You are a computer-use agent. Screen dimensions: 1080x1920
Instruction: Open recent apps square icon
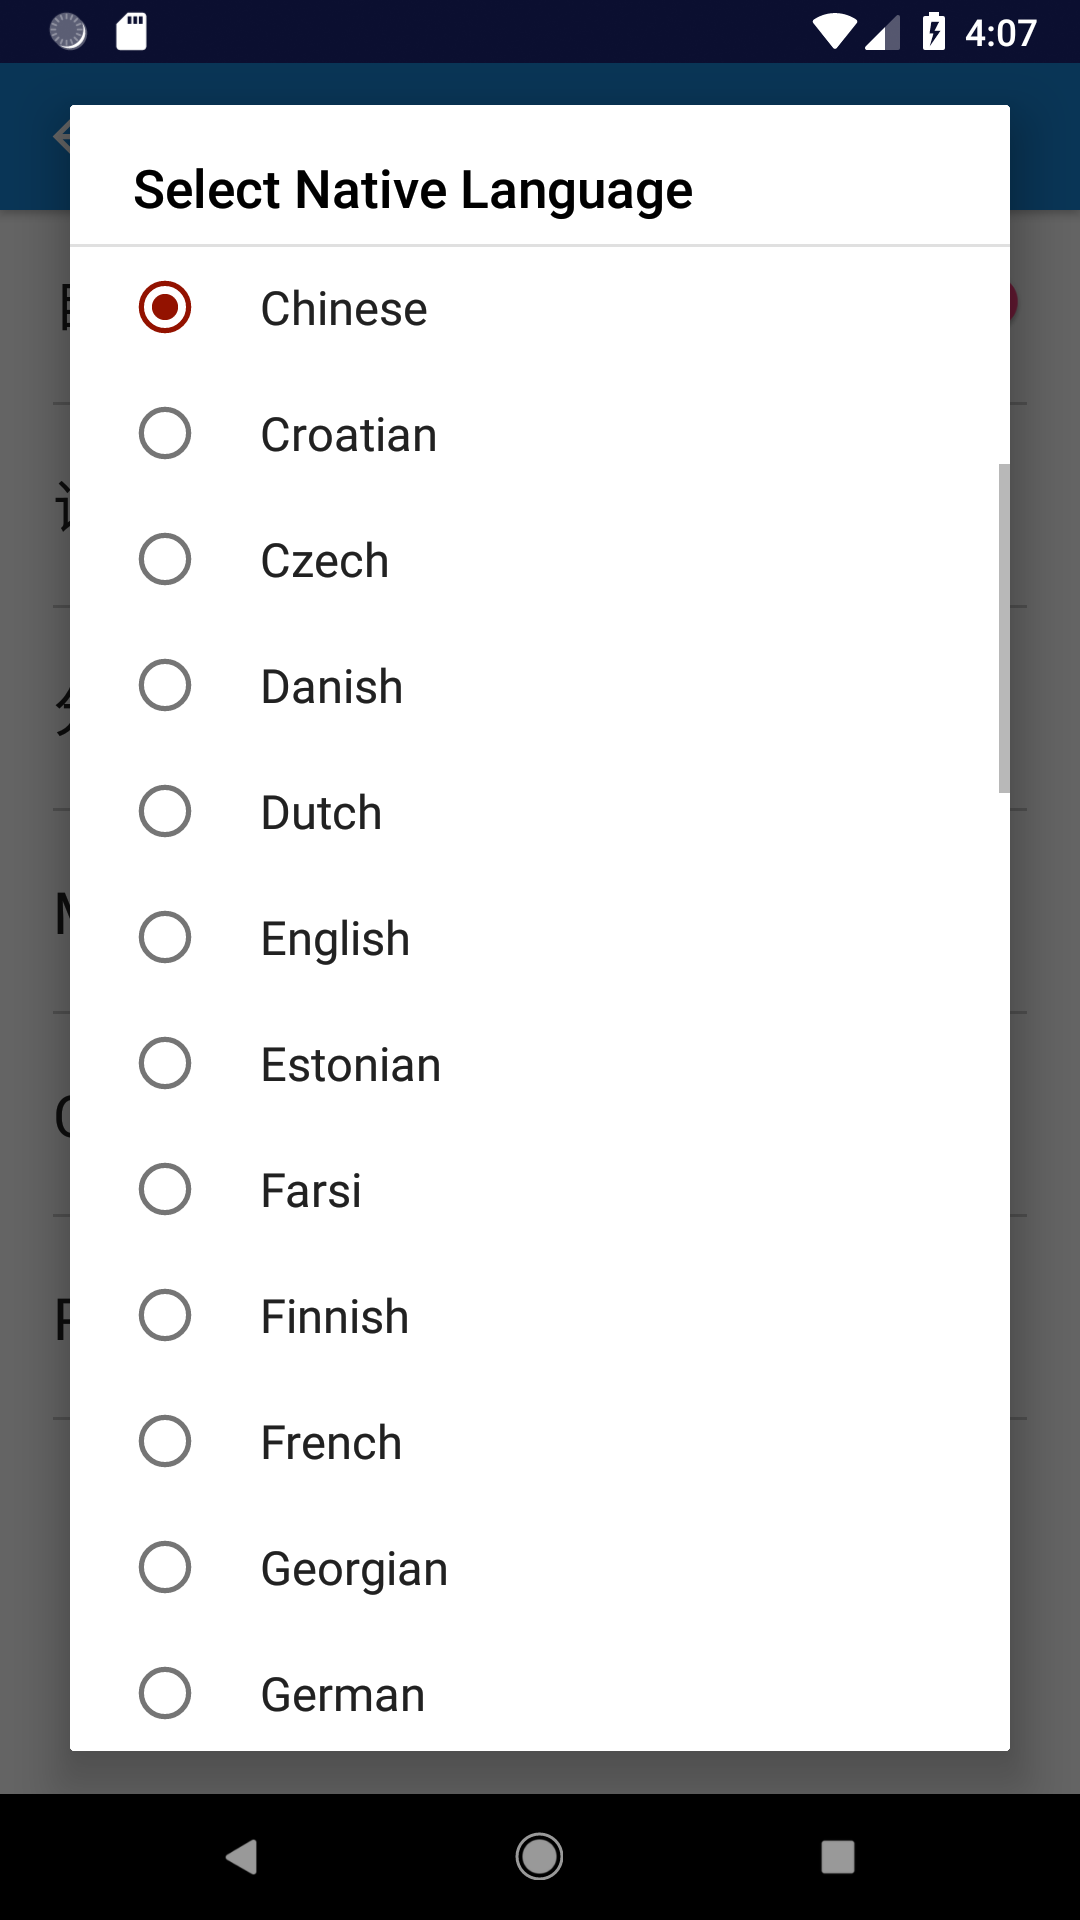tap(838, 1857)
